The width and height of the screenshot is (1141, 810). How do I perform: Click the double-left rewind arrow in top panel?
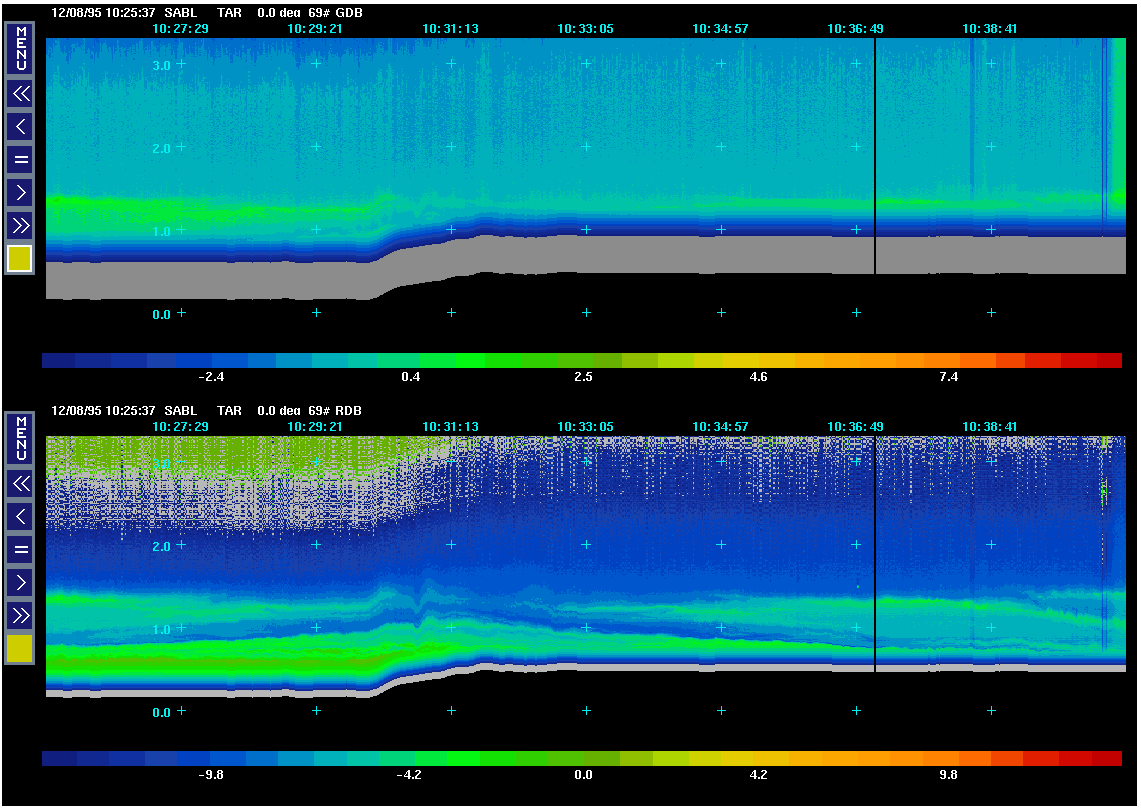point(20,94)
